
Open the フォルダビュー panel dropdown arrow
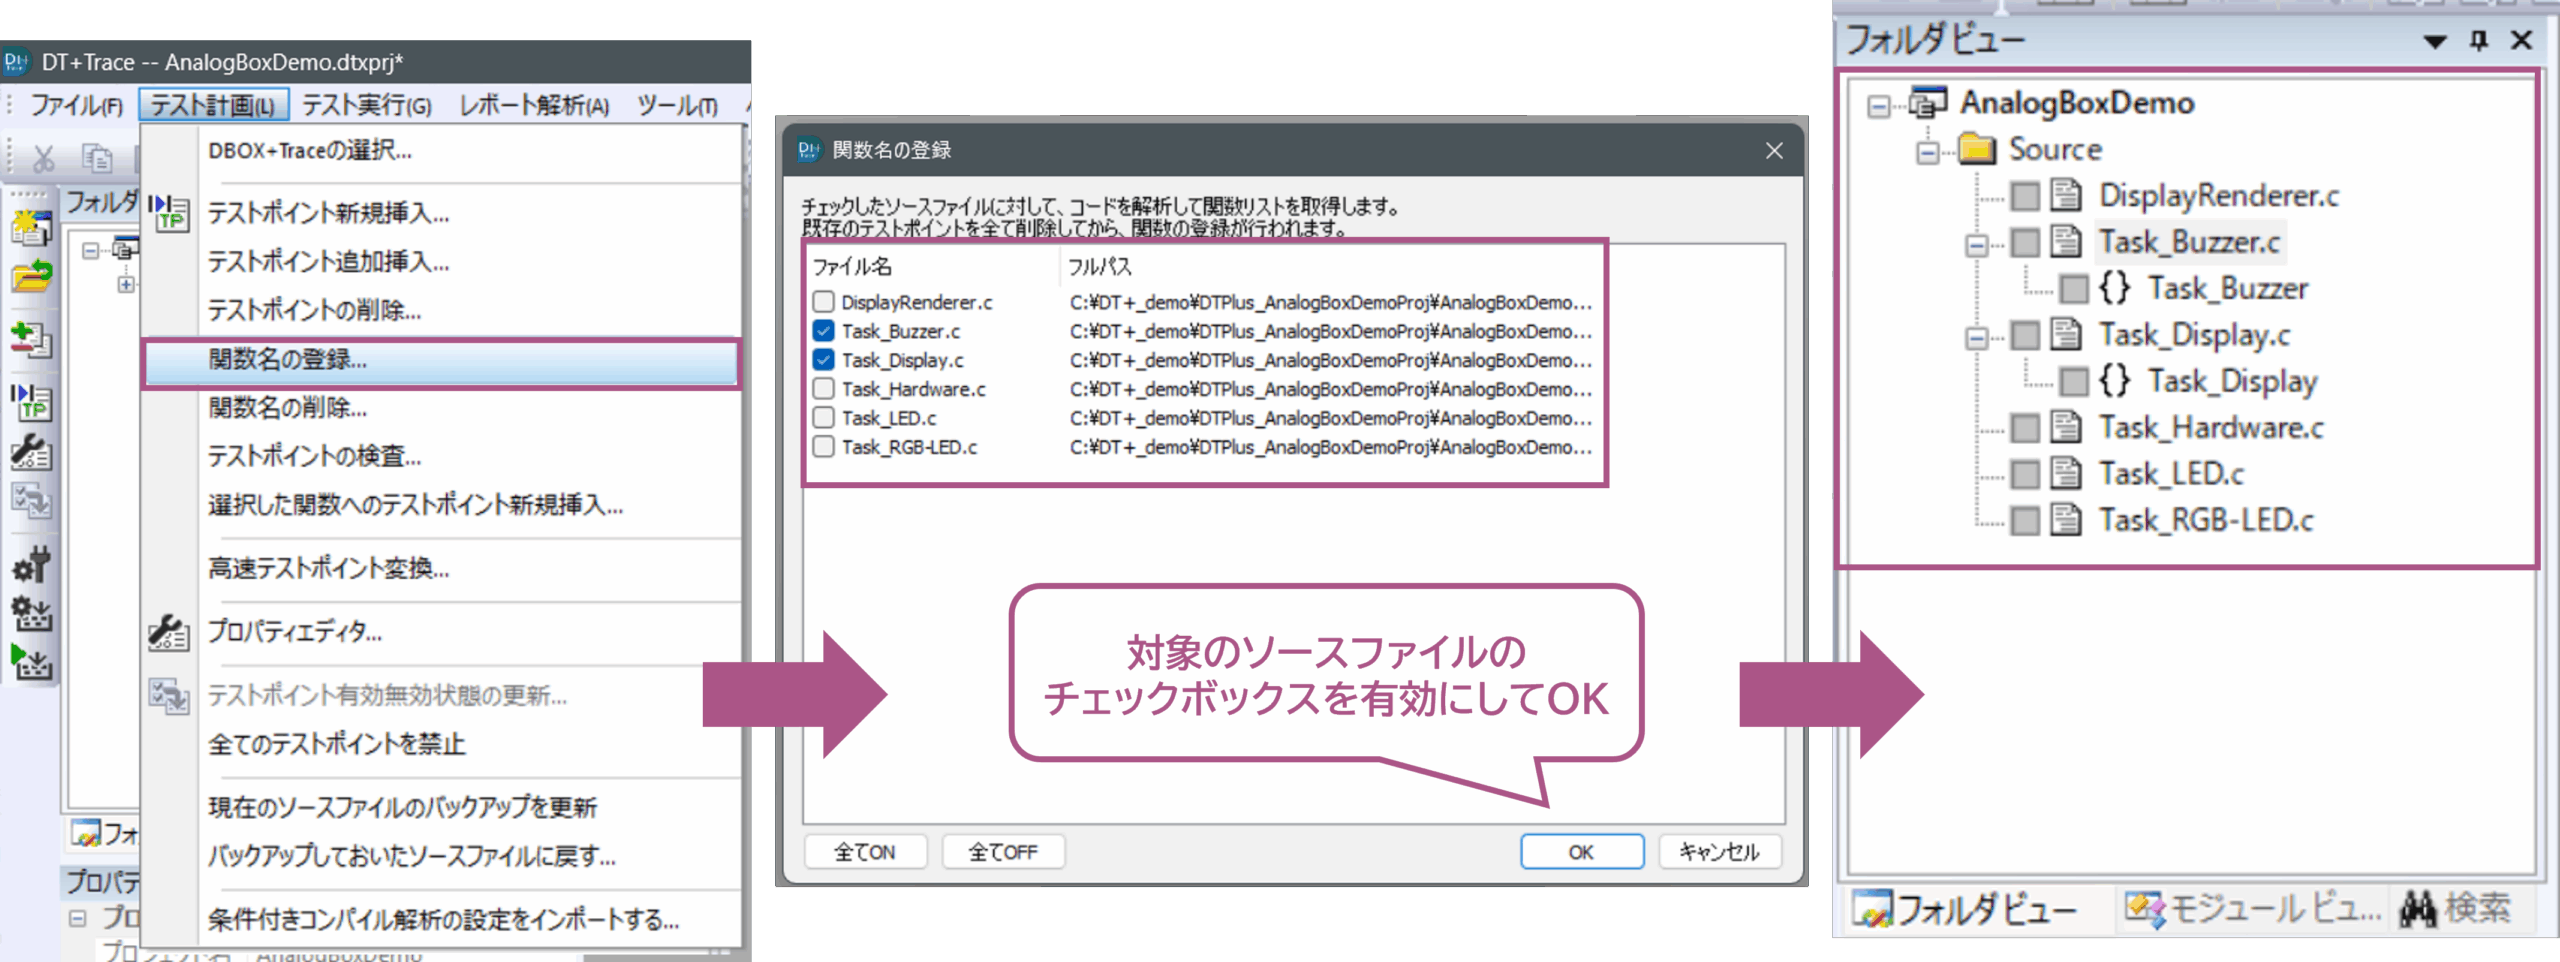coord(2435,41)
